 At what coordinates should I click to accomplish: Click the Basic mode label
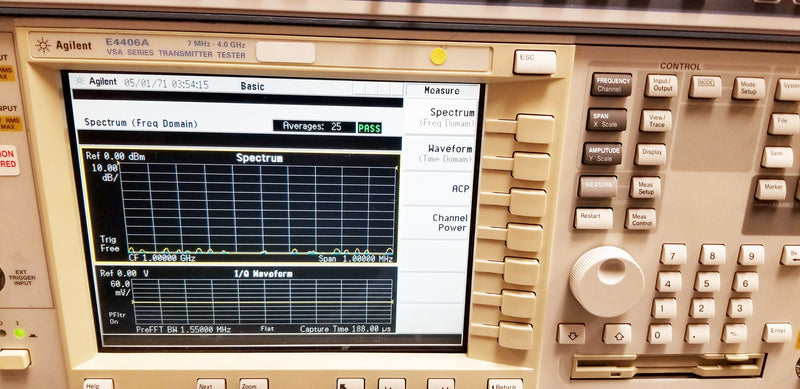coord(253,86)
